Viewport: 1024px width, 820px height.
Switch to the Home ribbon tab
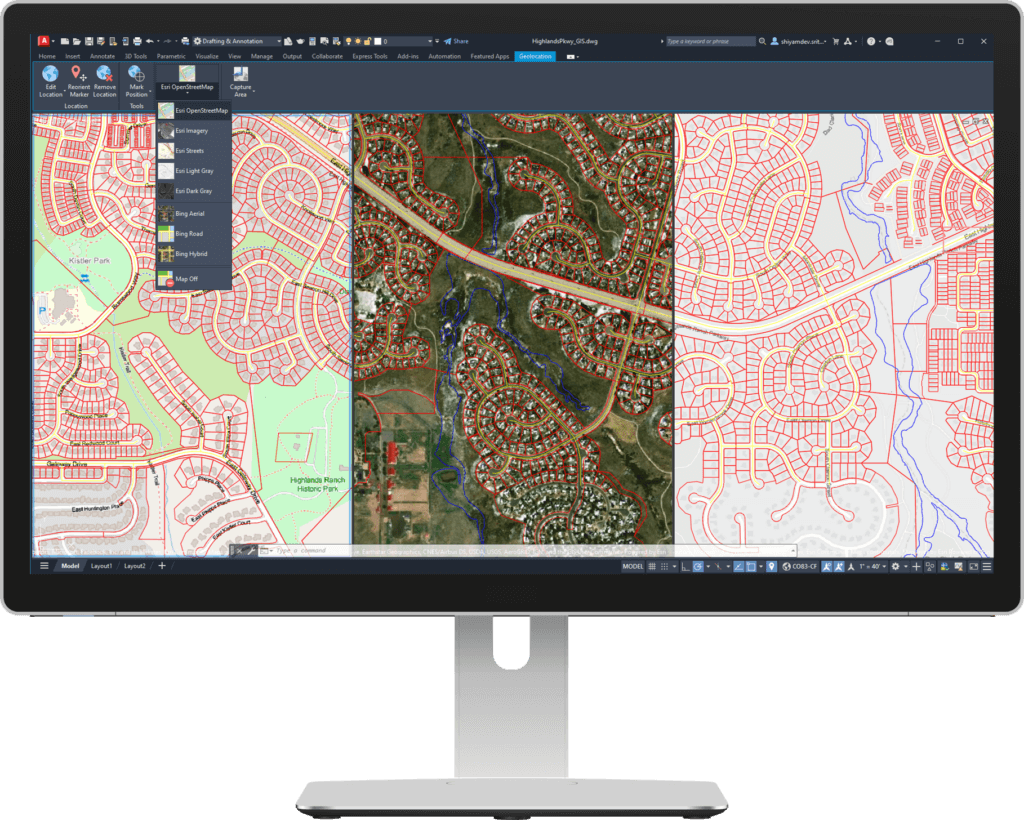tap(47, 56)
